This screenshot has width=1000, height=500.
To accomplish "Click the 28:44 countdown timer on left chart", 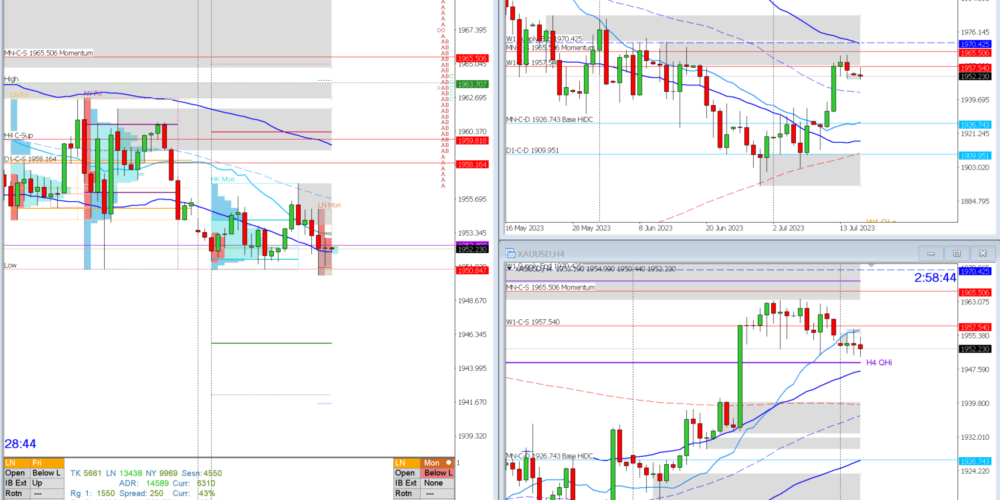I will coord(20,443).
